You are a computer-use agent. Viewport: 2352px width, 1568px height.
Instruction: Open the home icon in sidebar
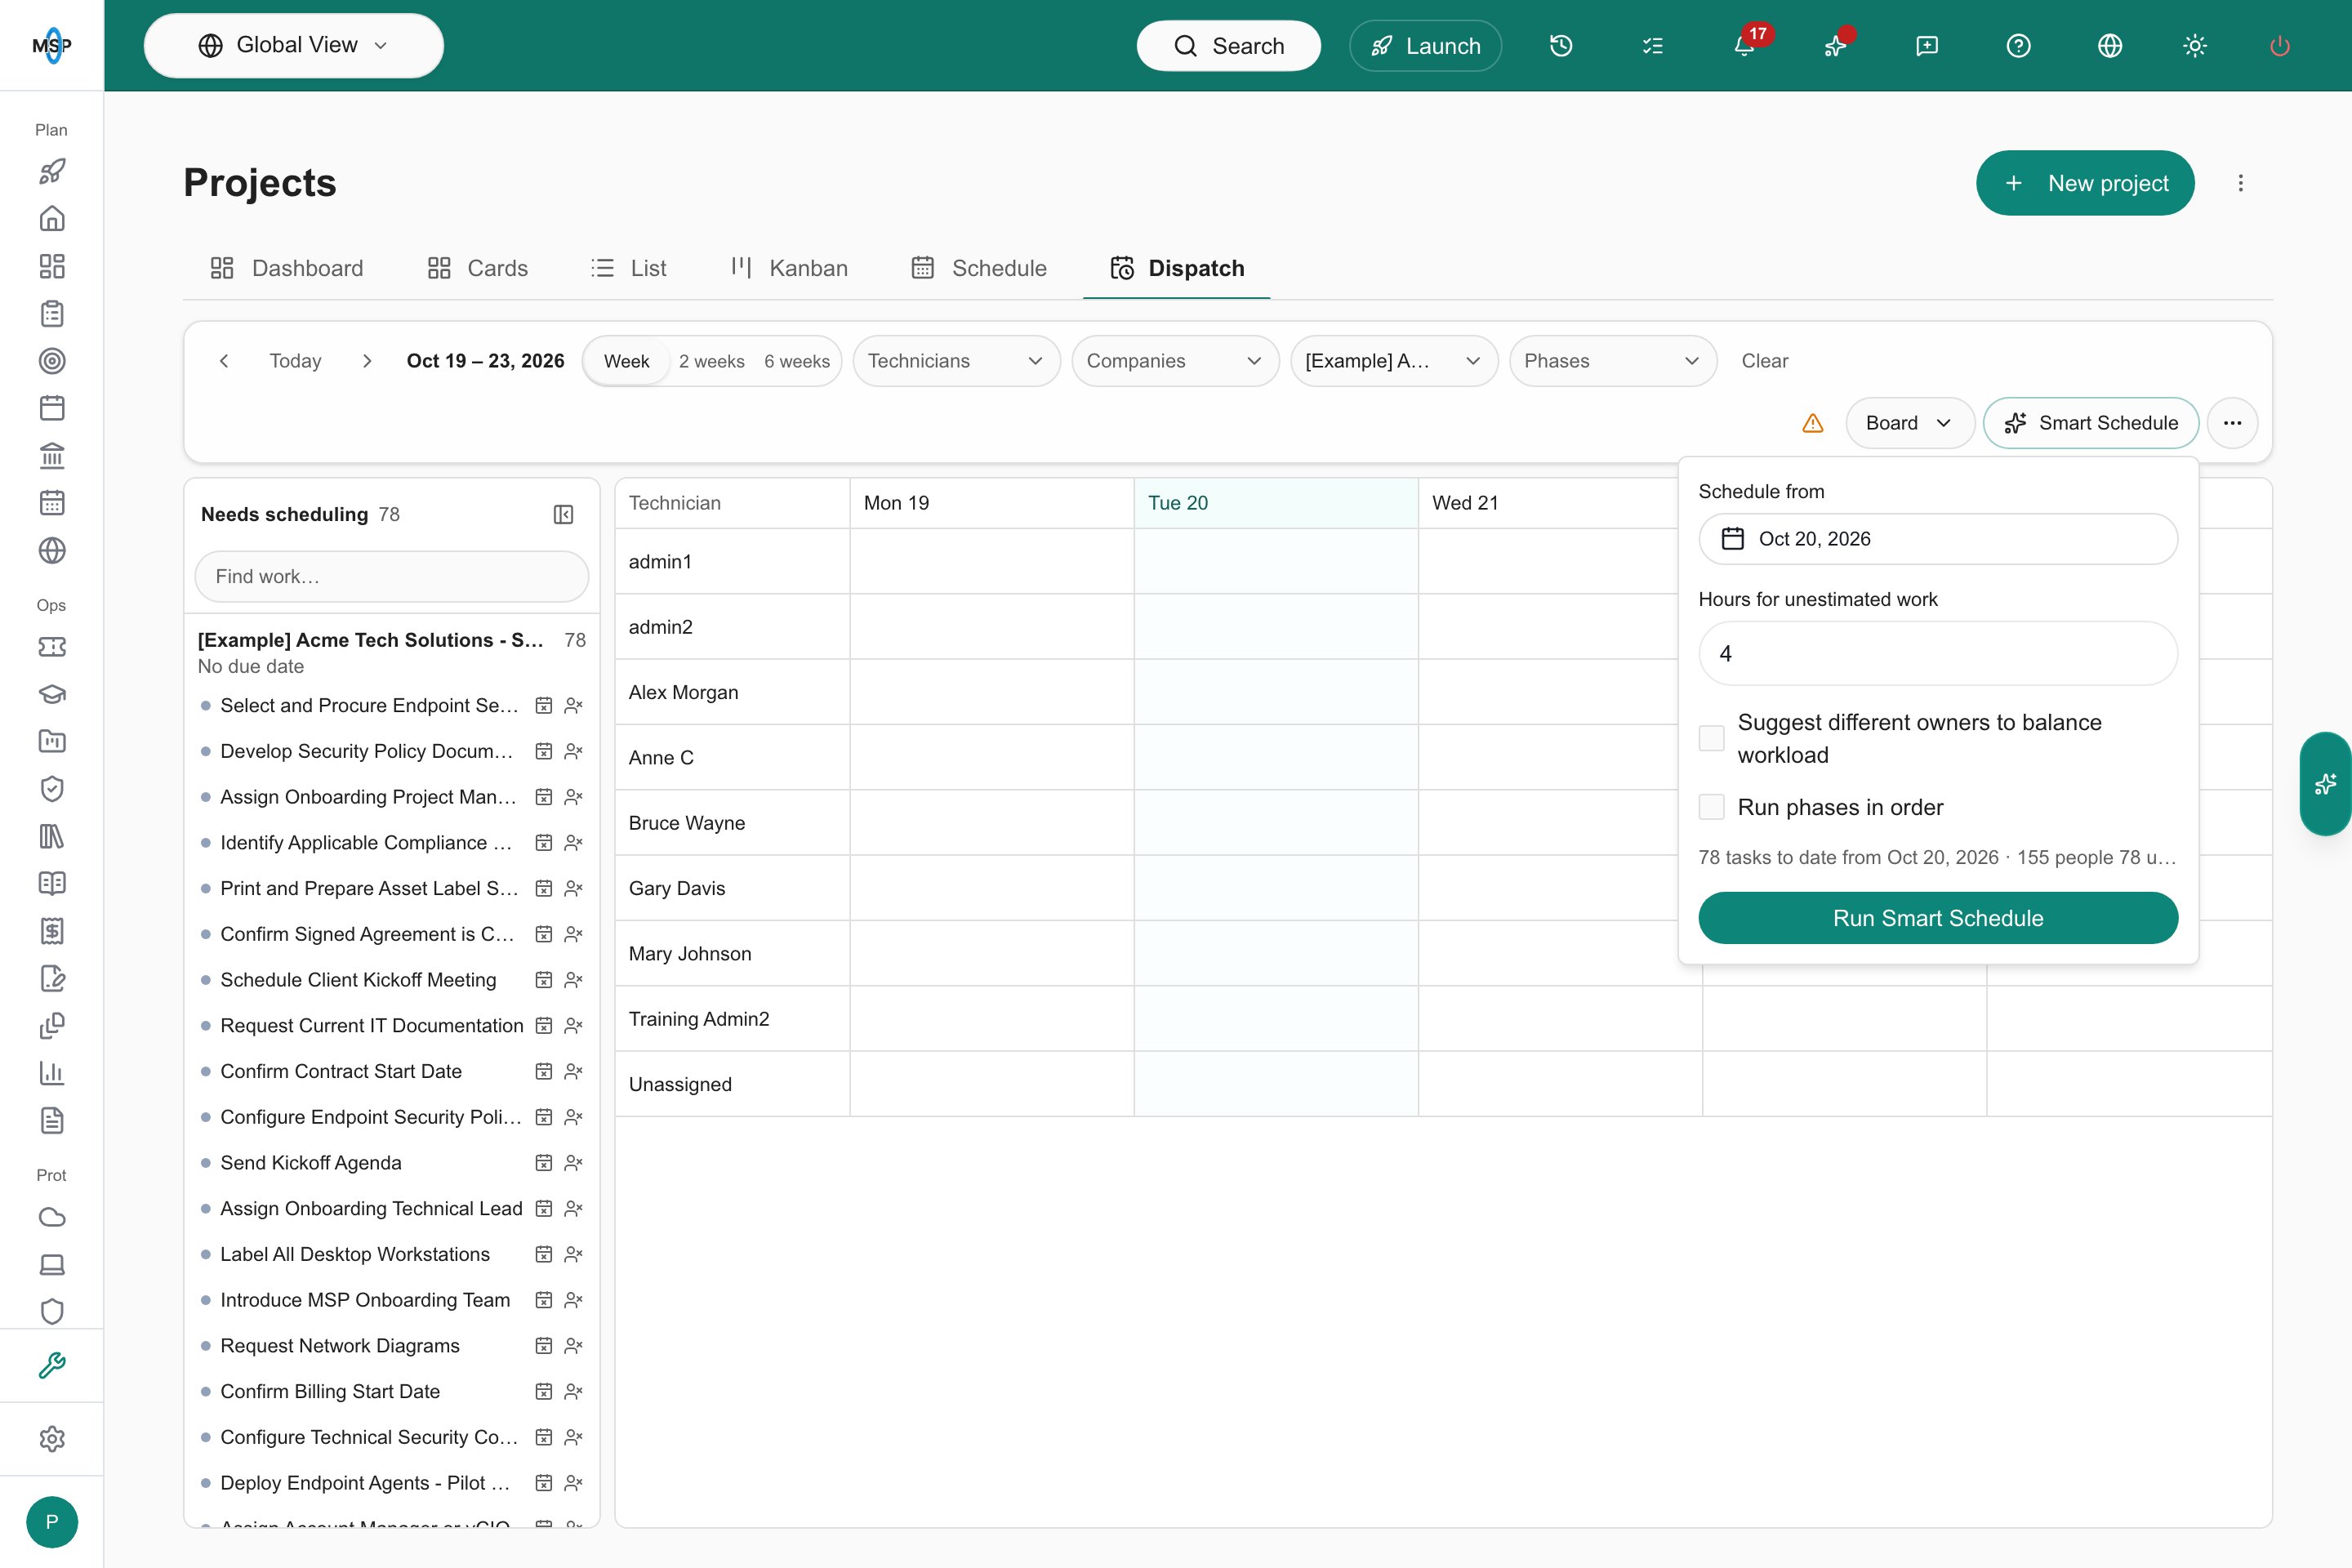[52, 218]
